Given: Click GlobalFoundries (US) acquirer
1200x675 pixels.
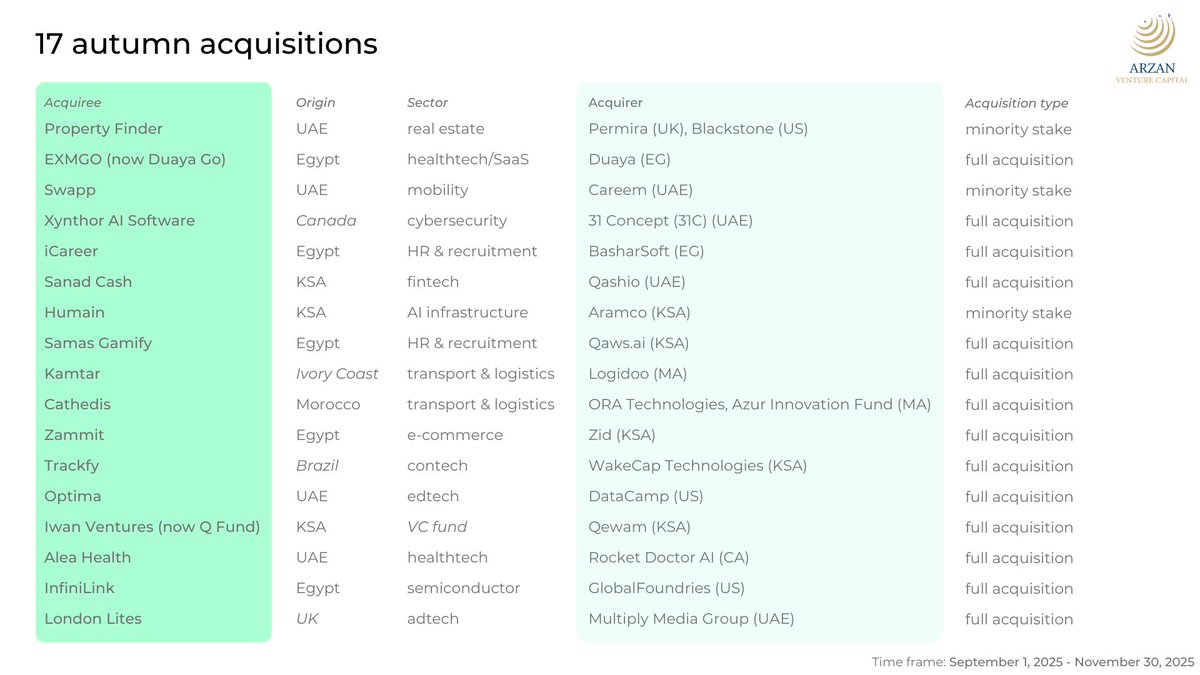Looking at the screenshot, I should (666, 588).
